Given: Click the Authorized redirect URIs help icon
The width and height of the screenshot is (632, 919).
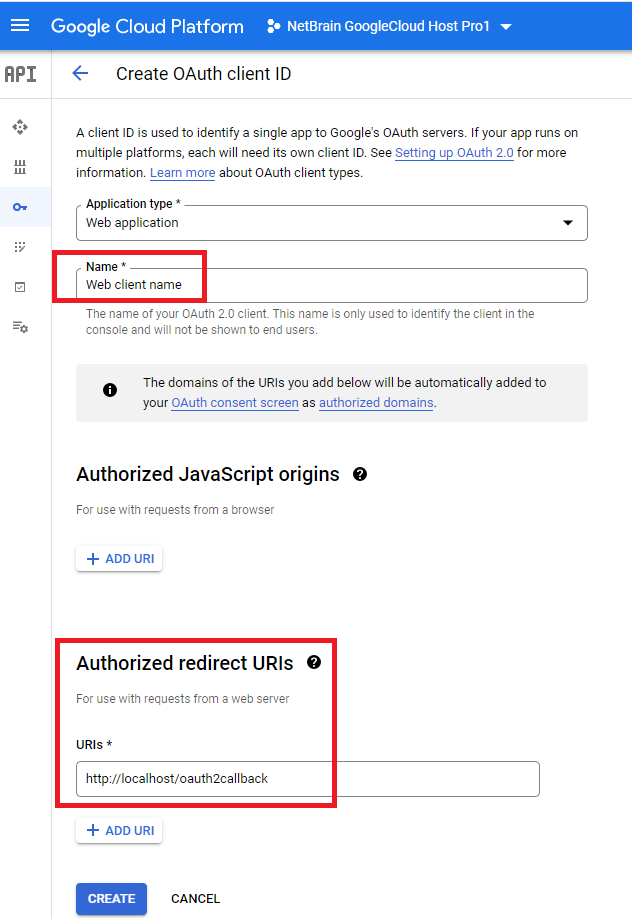Looking at the screenshot, I should click(313, 662).
